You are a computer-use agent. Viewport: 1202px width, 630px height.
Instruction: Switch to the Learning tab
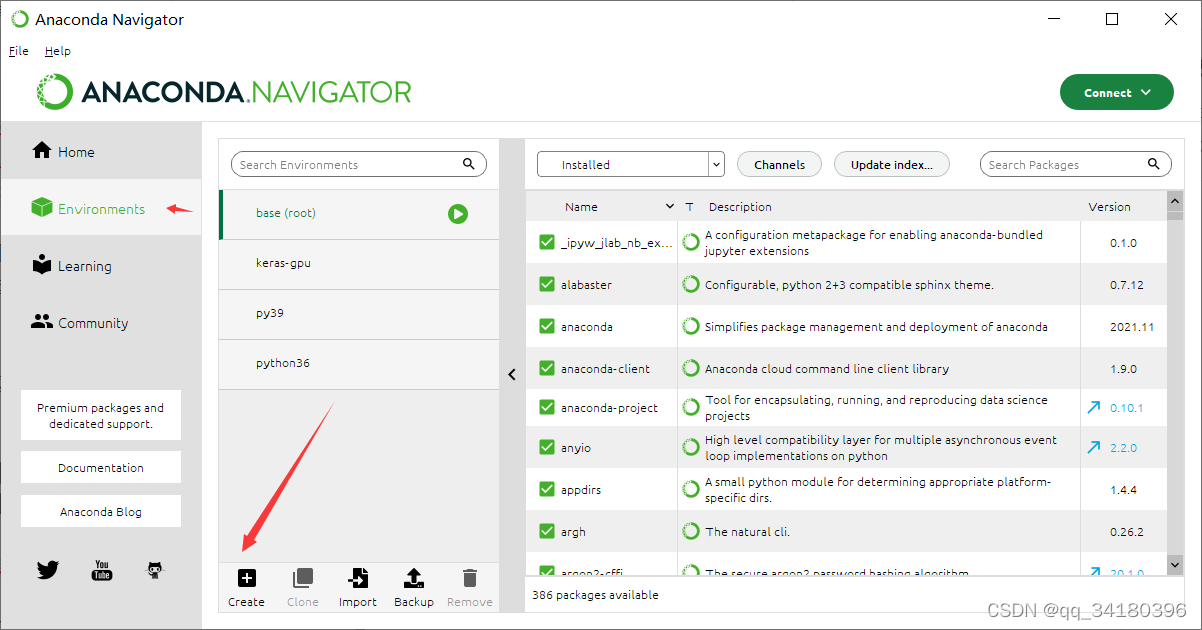[101, 266]
